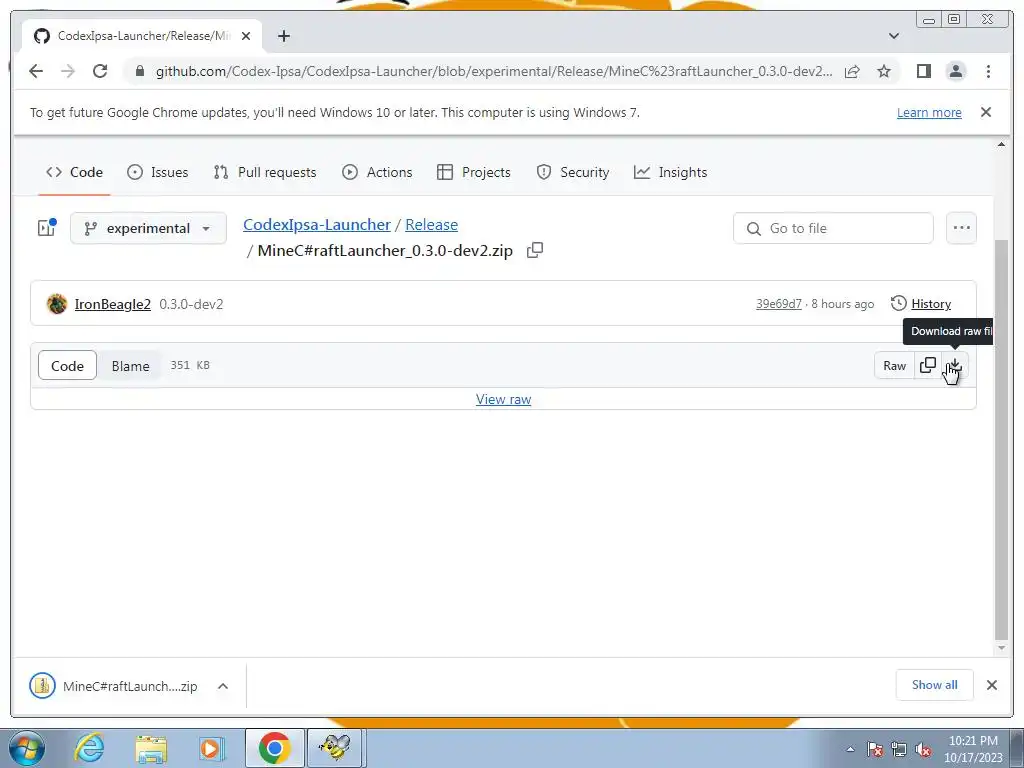This screenshot has width=1024, height=768.
Task: Open the Actions tab
Action: coord(377,172)
